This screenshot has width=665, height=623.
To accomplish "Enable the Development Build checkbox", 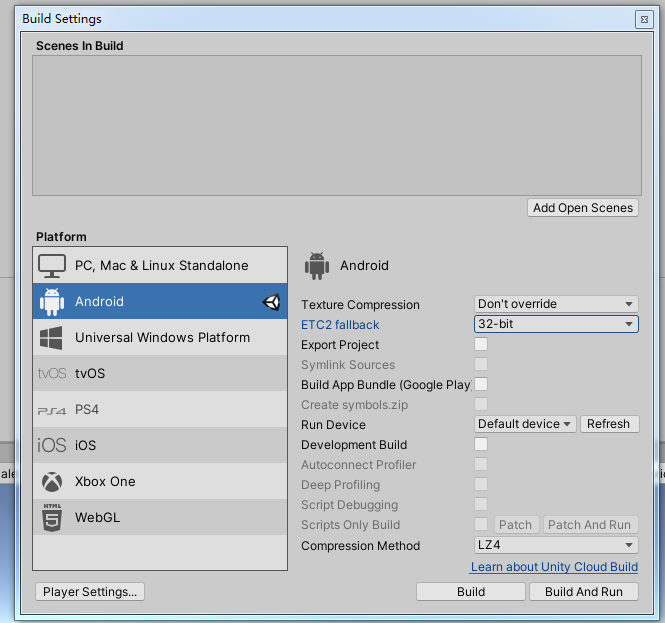I will coord(481,444).
